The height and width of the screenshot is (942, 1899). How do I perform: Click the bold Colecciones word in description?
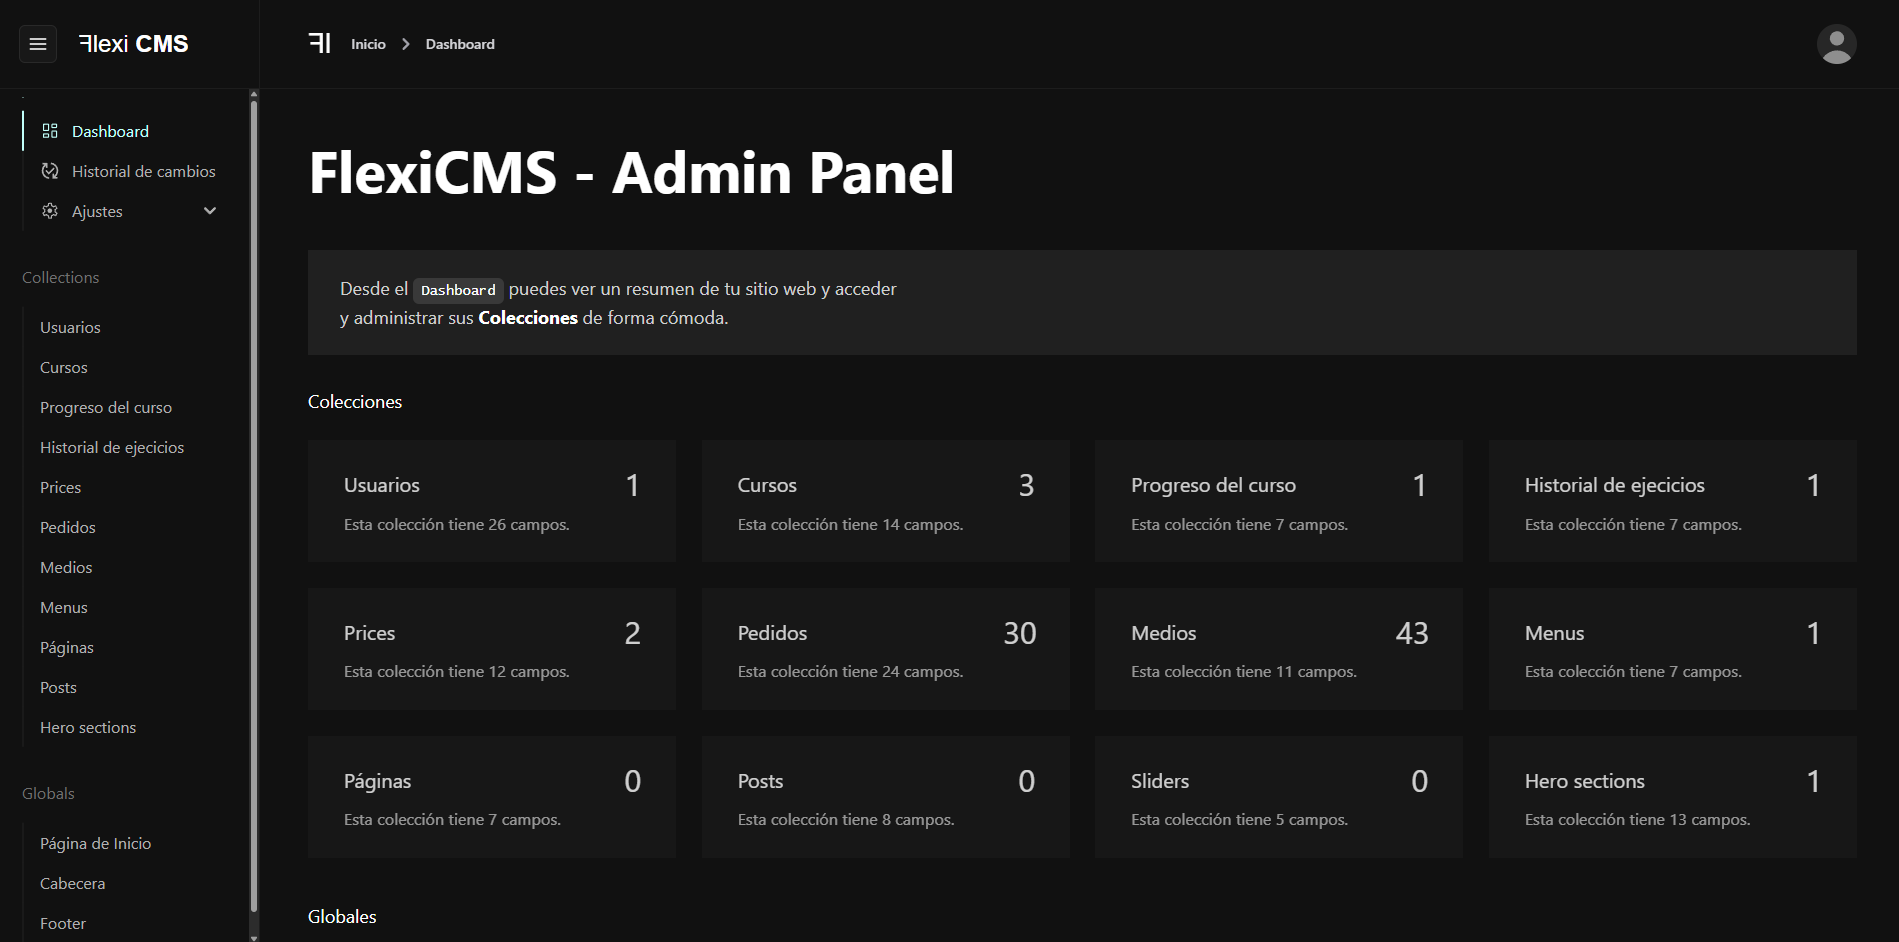(528, 318)
